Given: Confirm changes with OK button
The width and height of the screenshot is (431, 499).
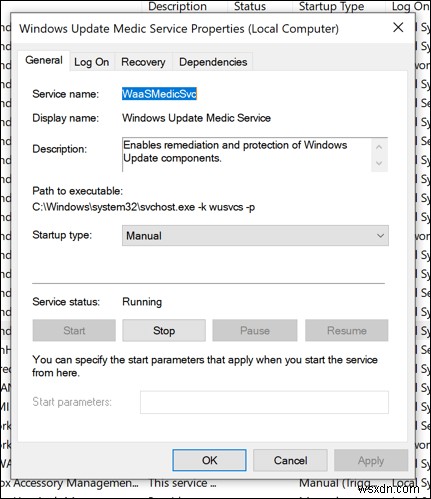Looking at the screenshot, I should (x=209, y=460).
